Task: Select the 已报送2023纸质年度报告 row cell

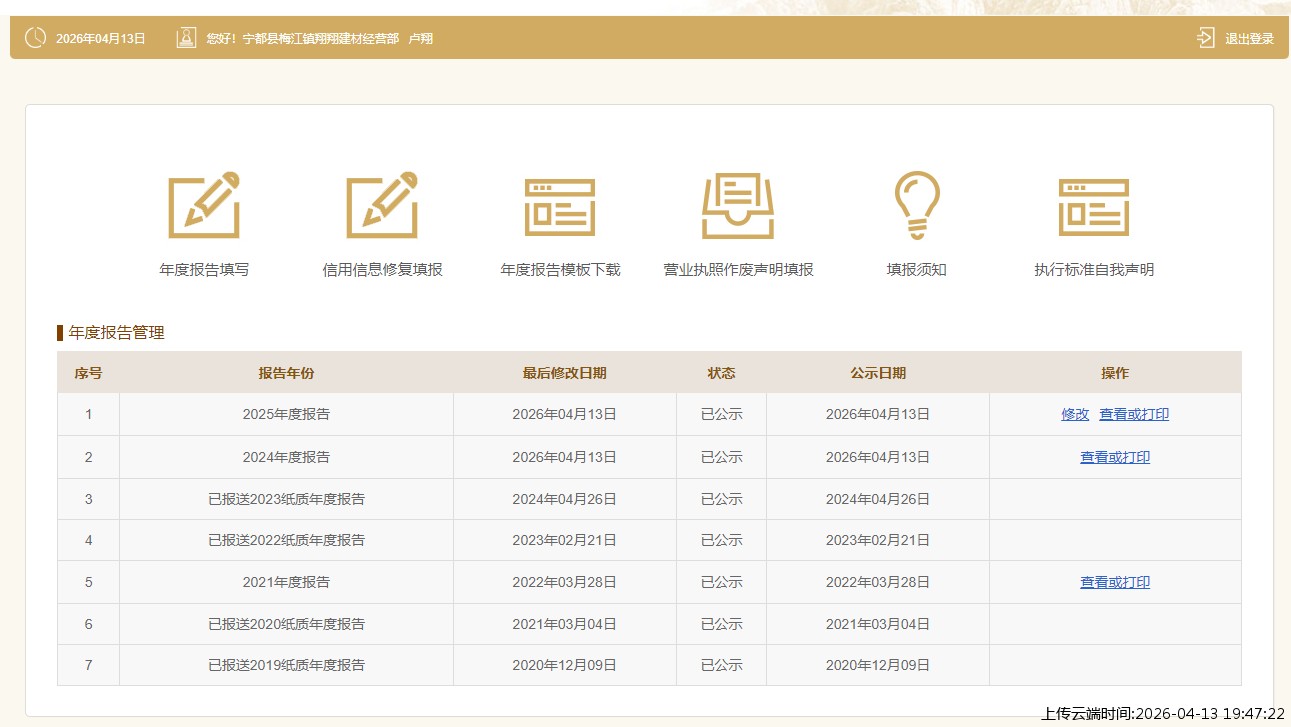Action: pyautogui.click(x=286, y=499)
